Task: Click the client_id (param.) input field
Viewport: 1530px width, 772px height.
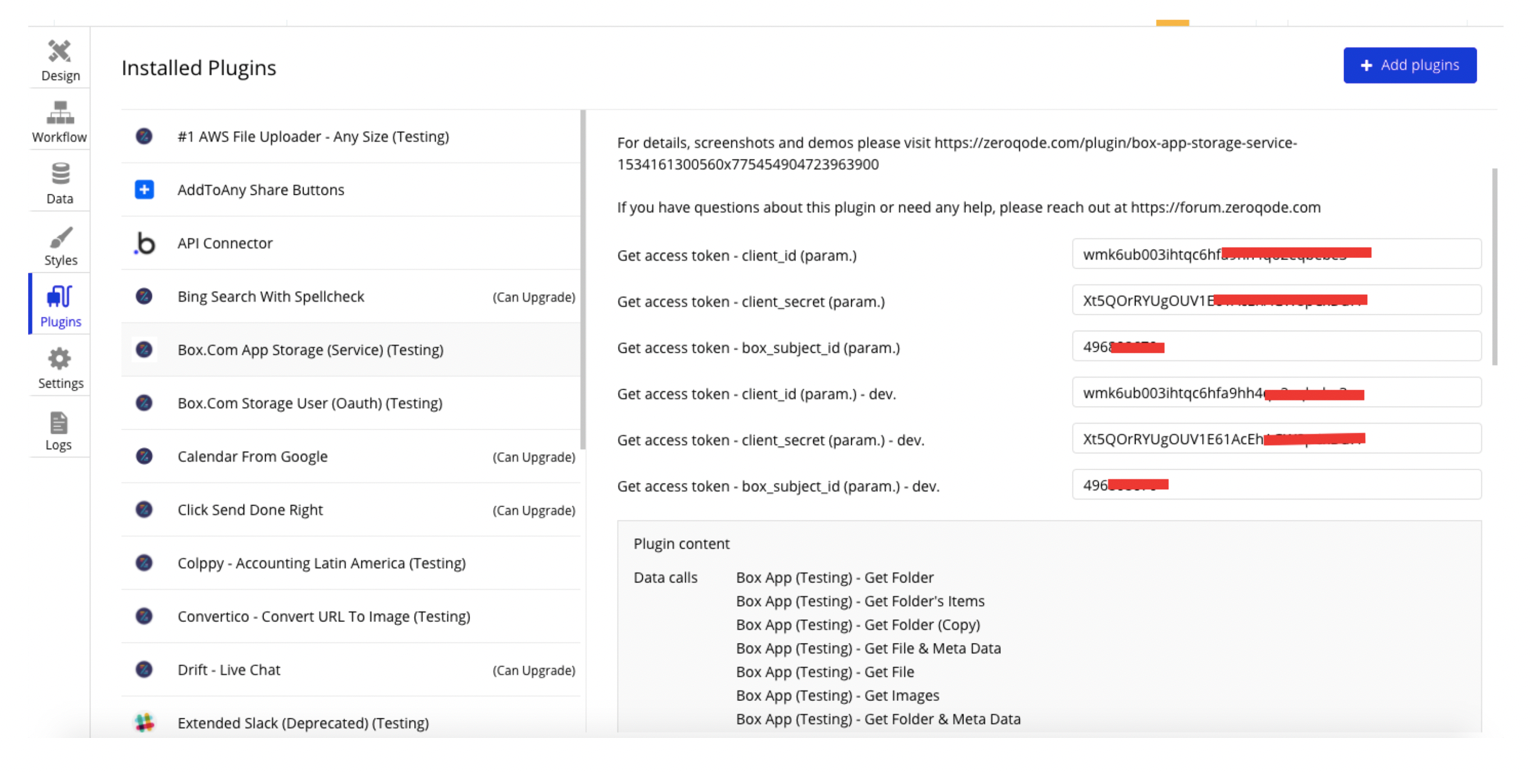Action: click(x=1276, y=254)
